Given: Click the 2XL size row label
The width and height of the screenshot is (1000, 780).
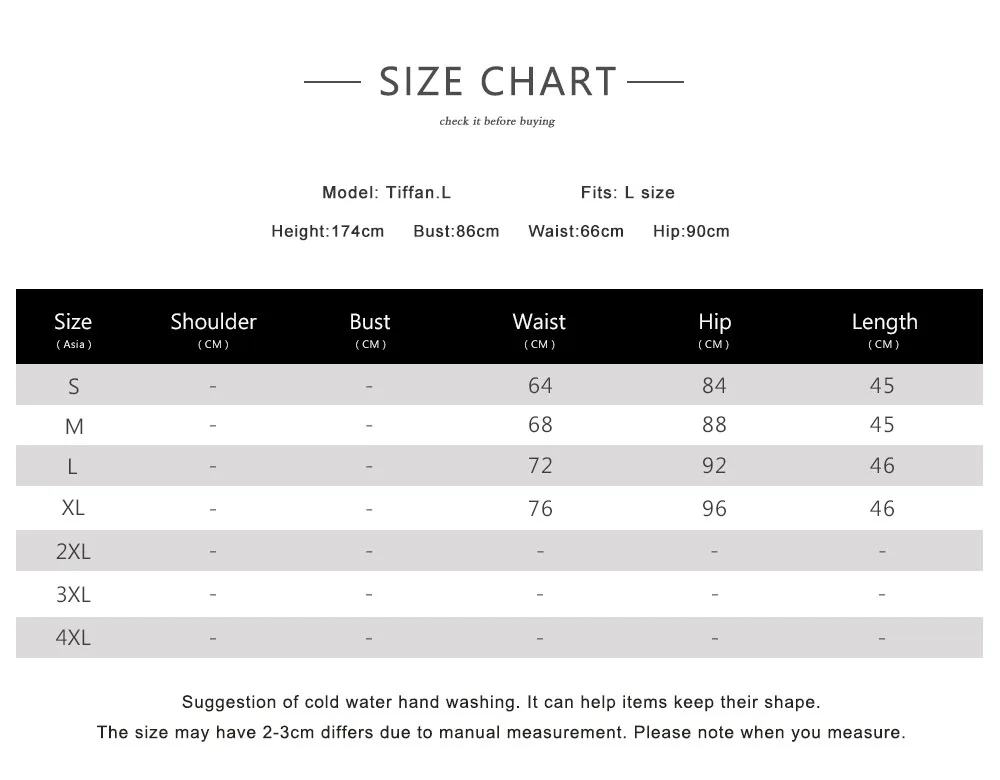Looking at the screenshot, I should coord(73,551).
